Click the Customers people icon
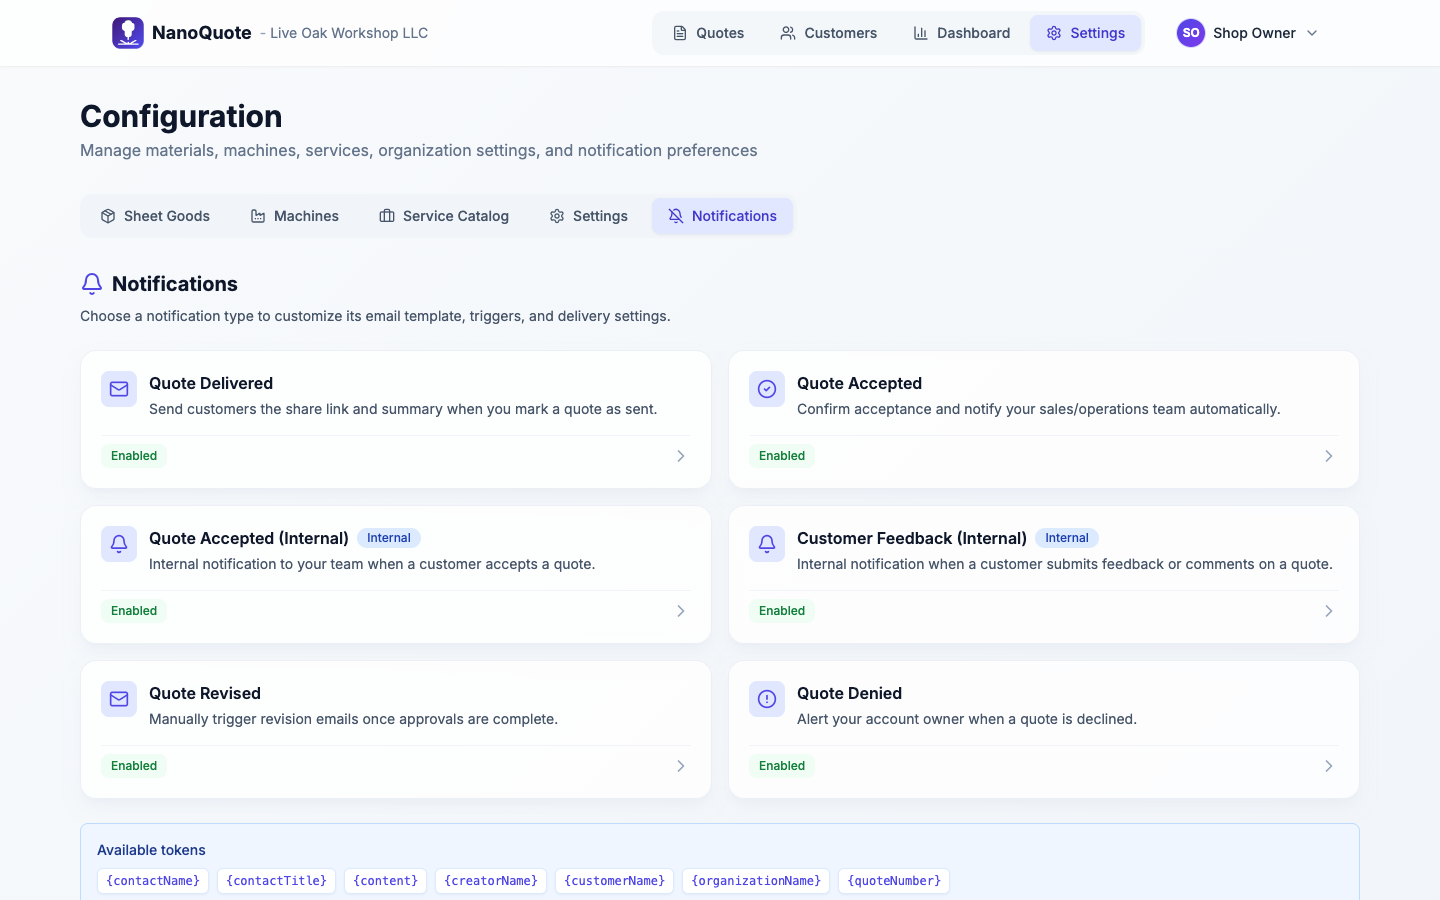Viewport: 1440px width, 900px height. pyautogui.click(x=786, y=33)
